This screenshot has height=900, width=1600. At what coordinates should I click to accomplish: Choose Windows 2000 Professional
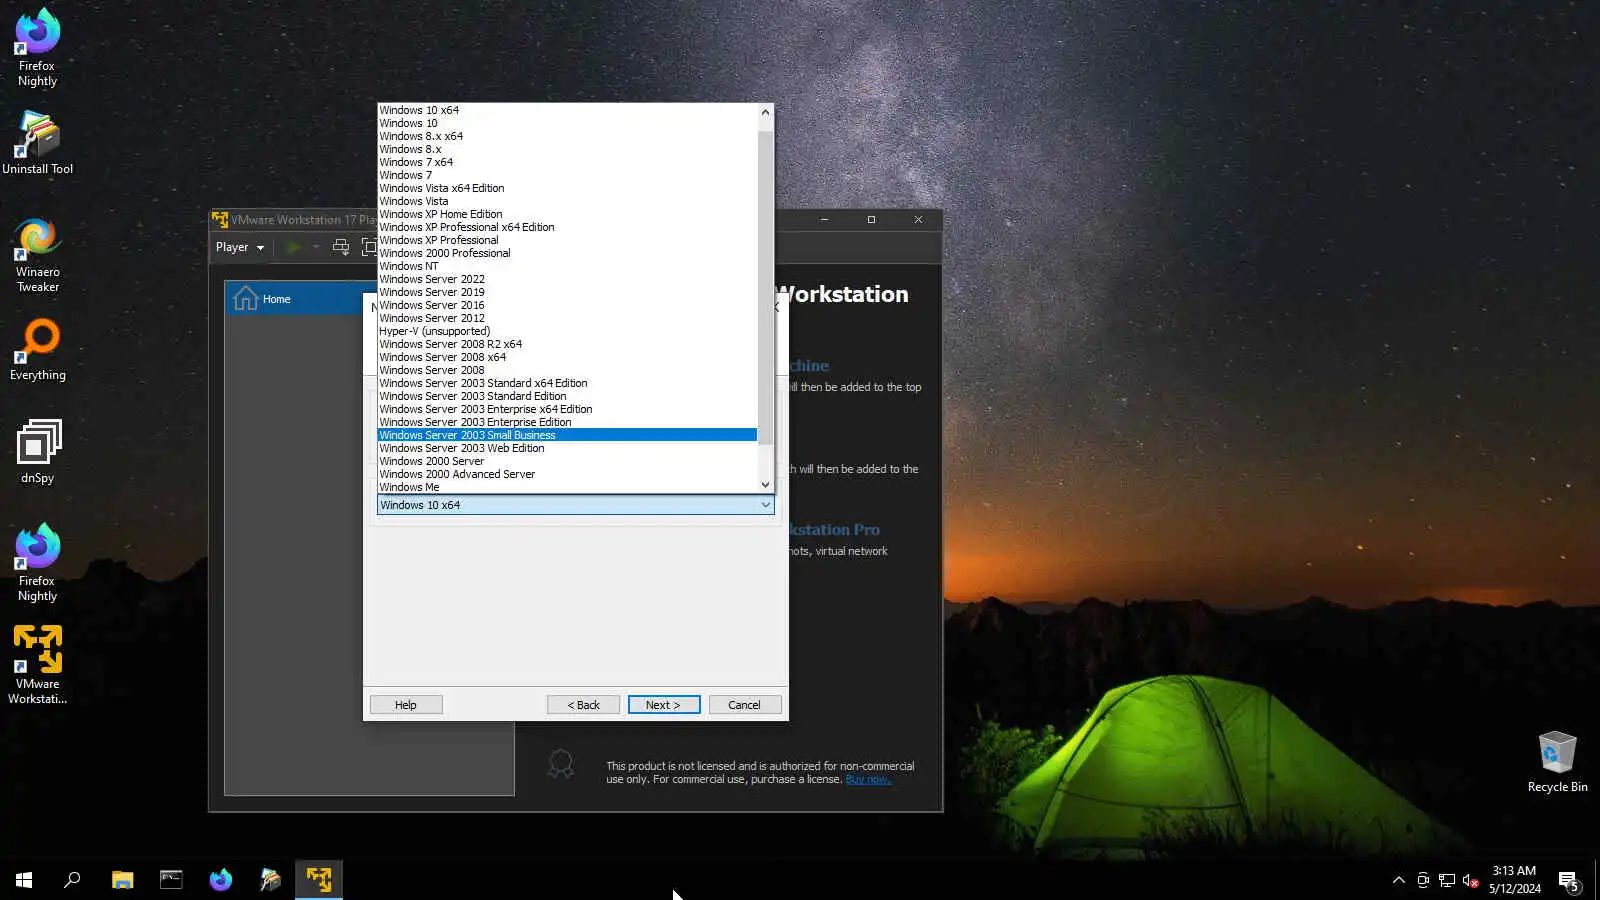[567, 253]
